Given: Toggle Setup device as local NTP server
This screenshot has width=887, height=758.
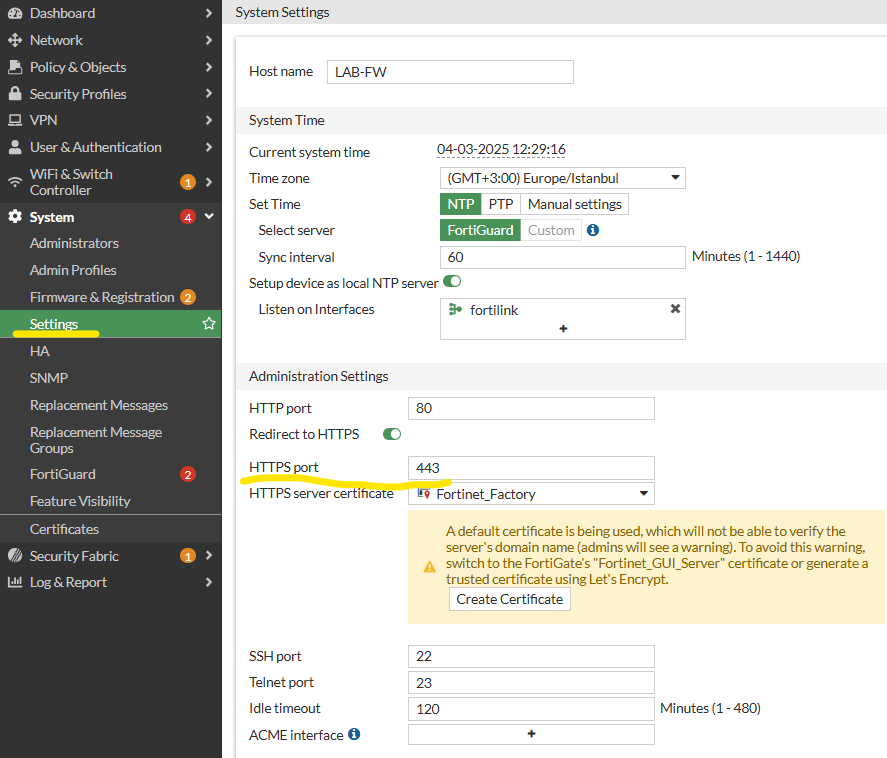Looking at the screenshot, I should point(452,281).
